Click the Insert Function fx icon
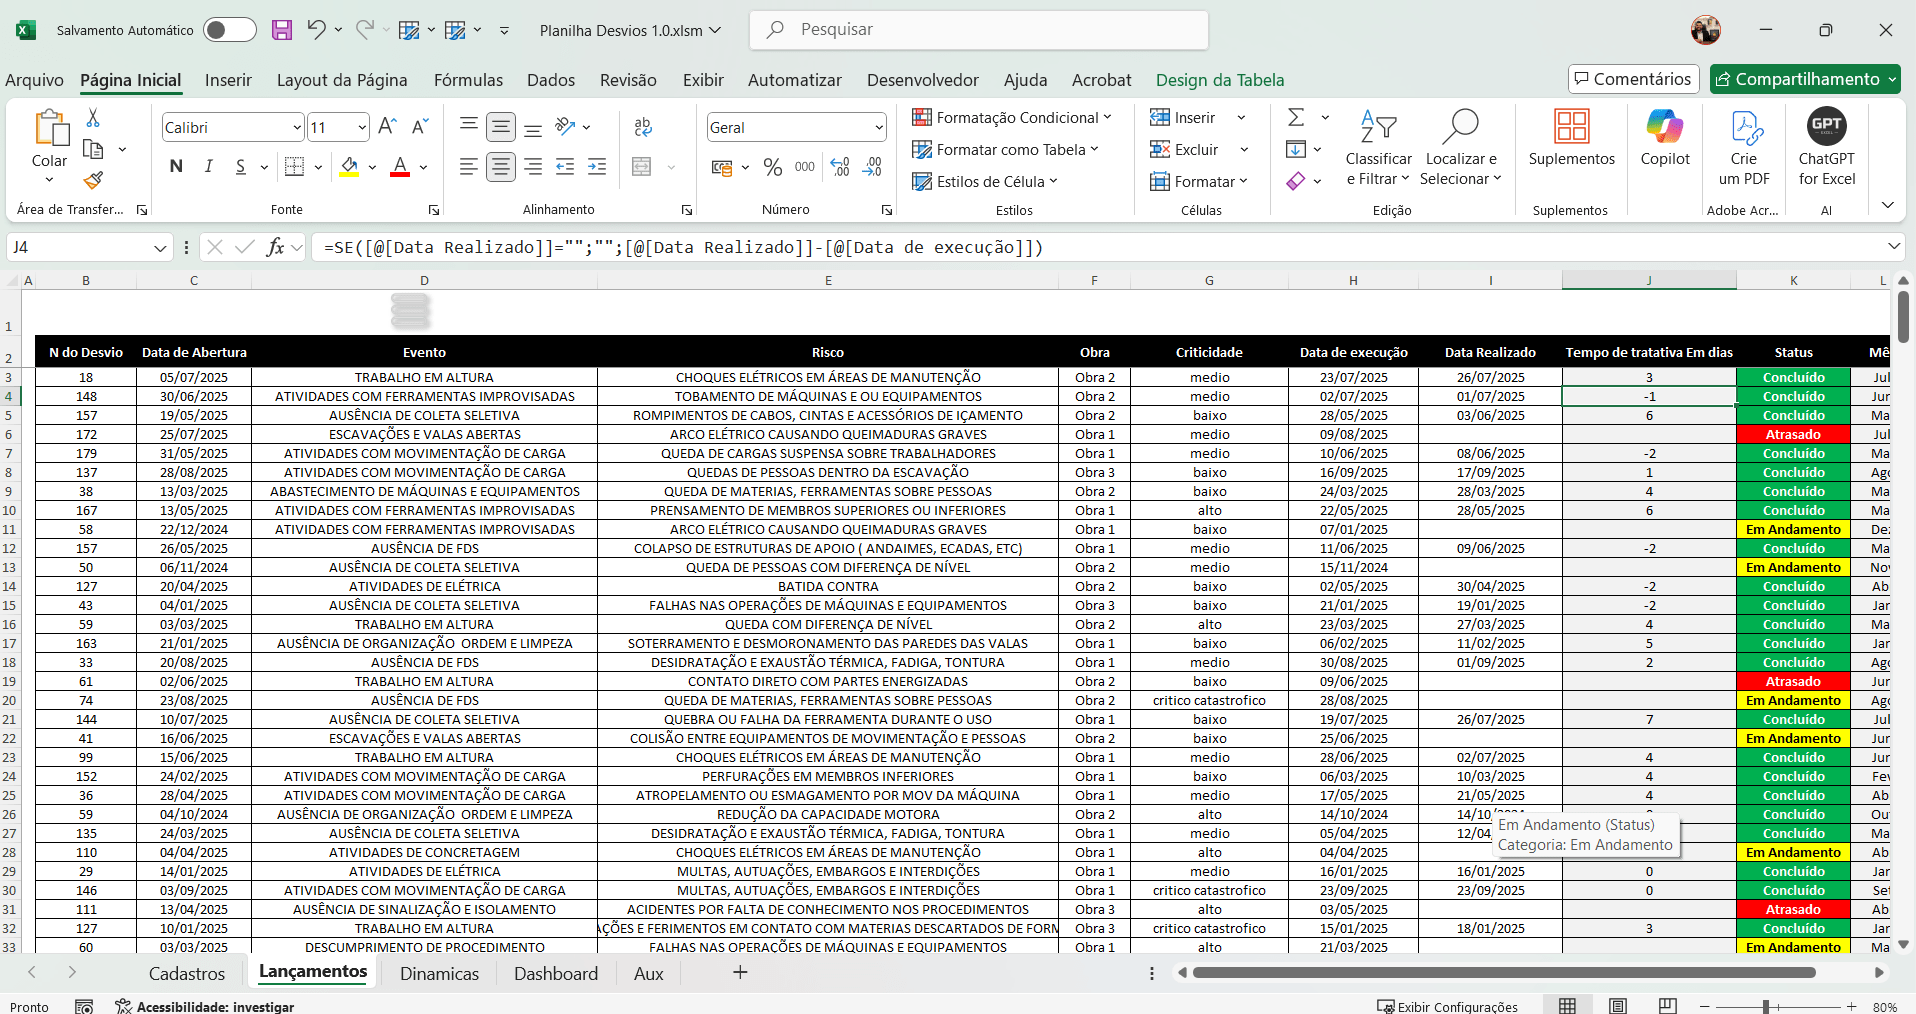The height and width of the screenshot is (1014, 1916). click(275, 247)
